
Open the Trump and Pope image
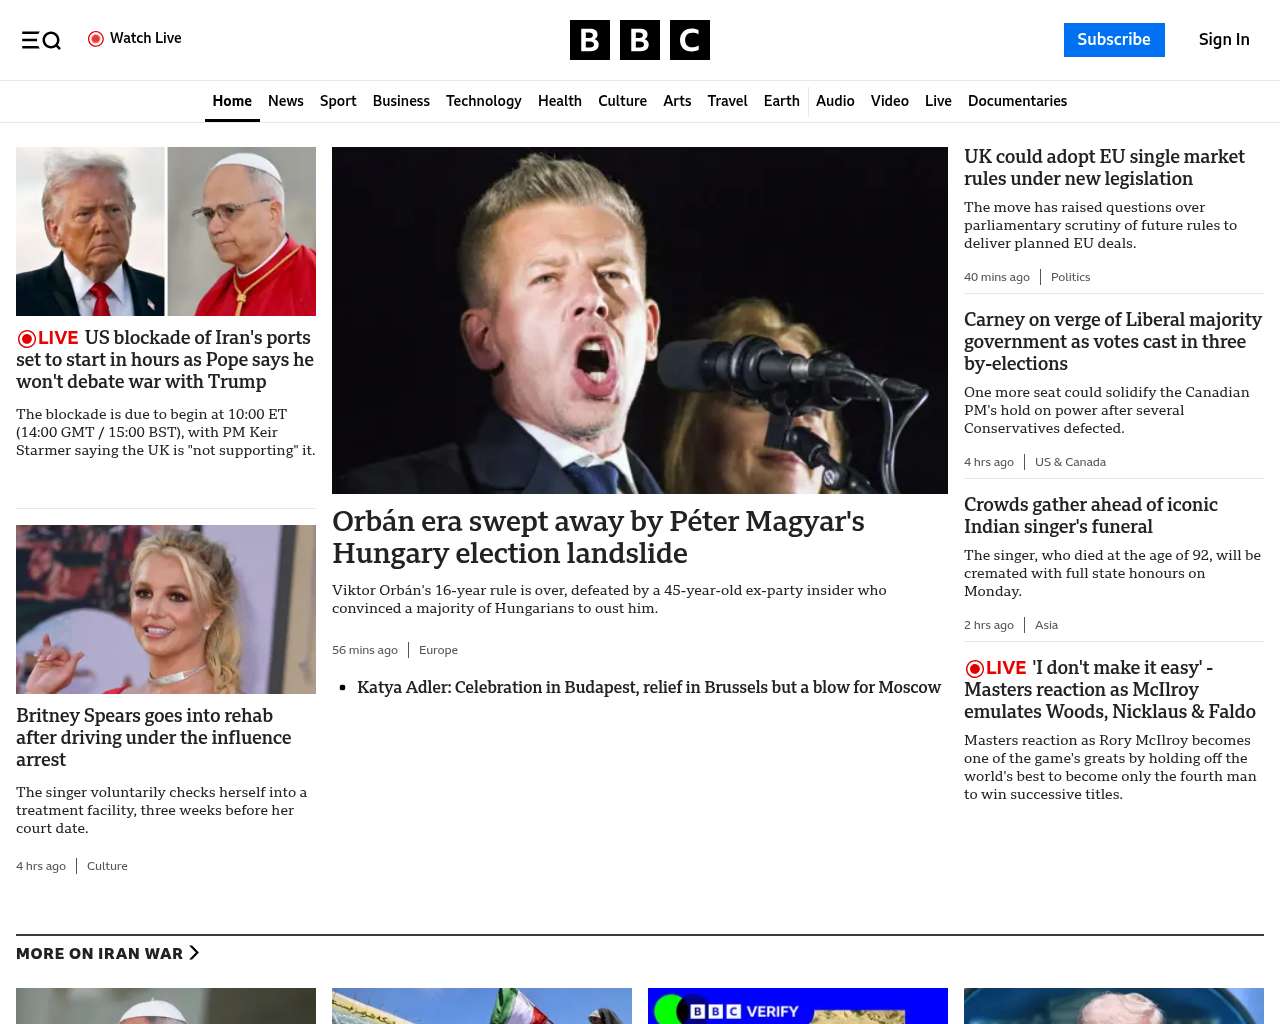166,231
